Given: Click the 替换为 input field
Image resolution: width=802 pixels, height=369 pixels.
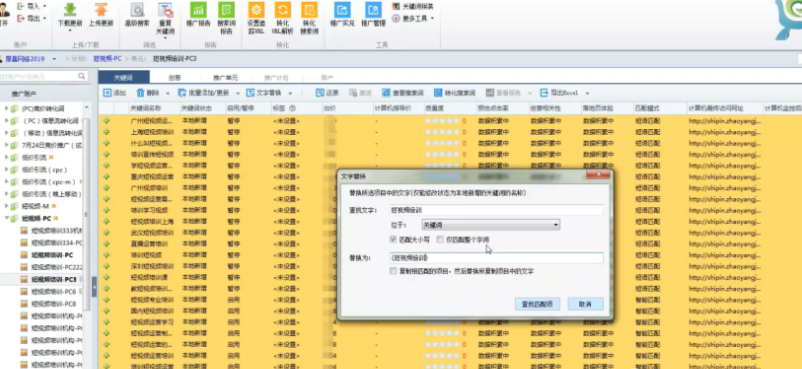Looking at the screenshot, I should click(x=496, y=258).
